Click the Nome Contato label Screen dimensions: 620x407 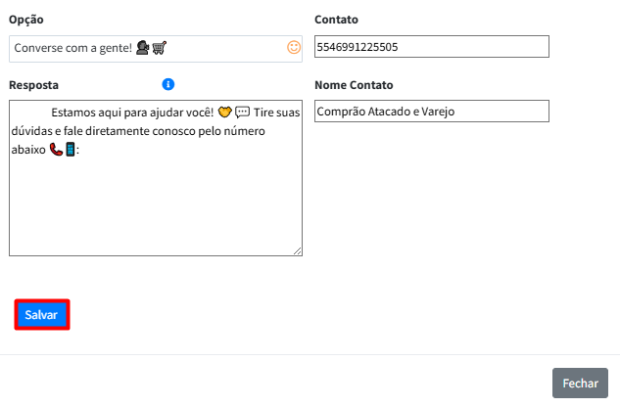353,85
